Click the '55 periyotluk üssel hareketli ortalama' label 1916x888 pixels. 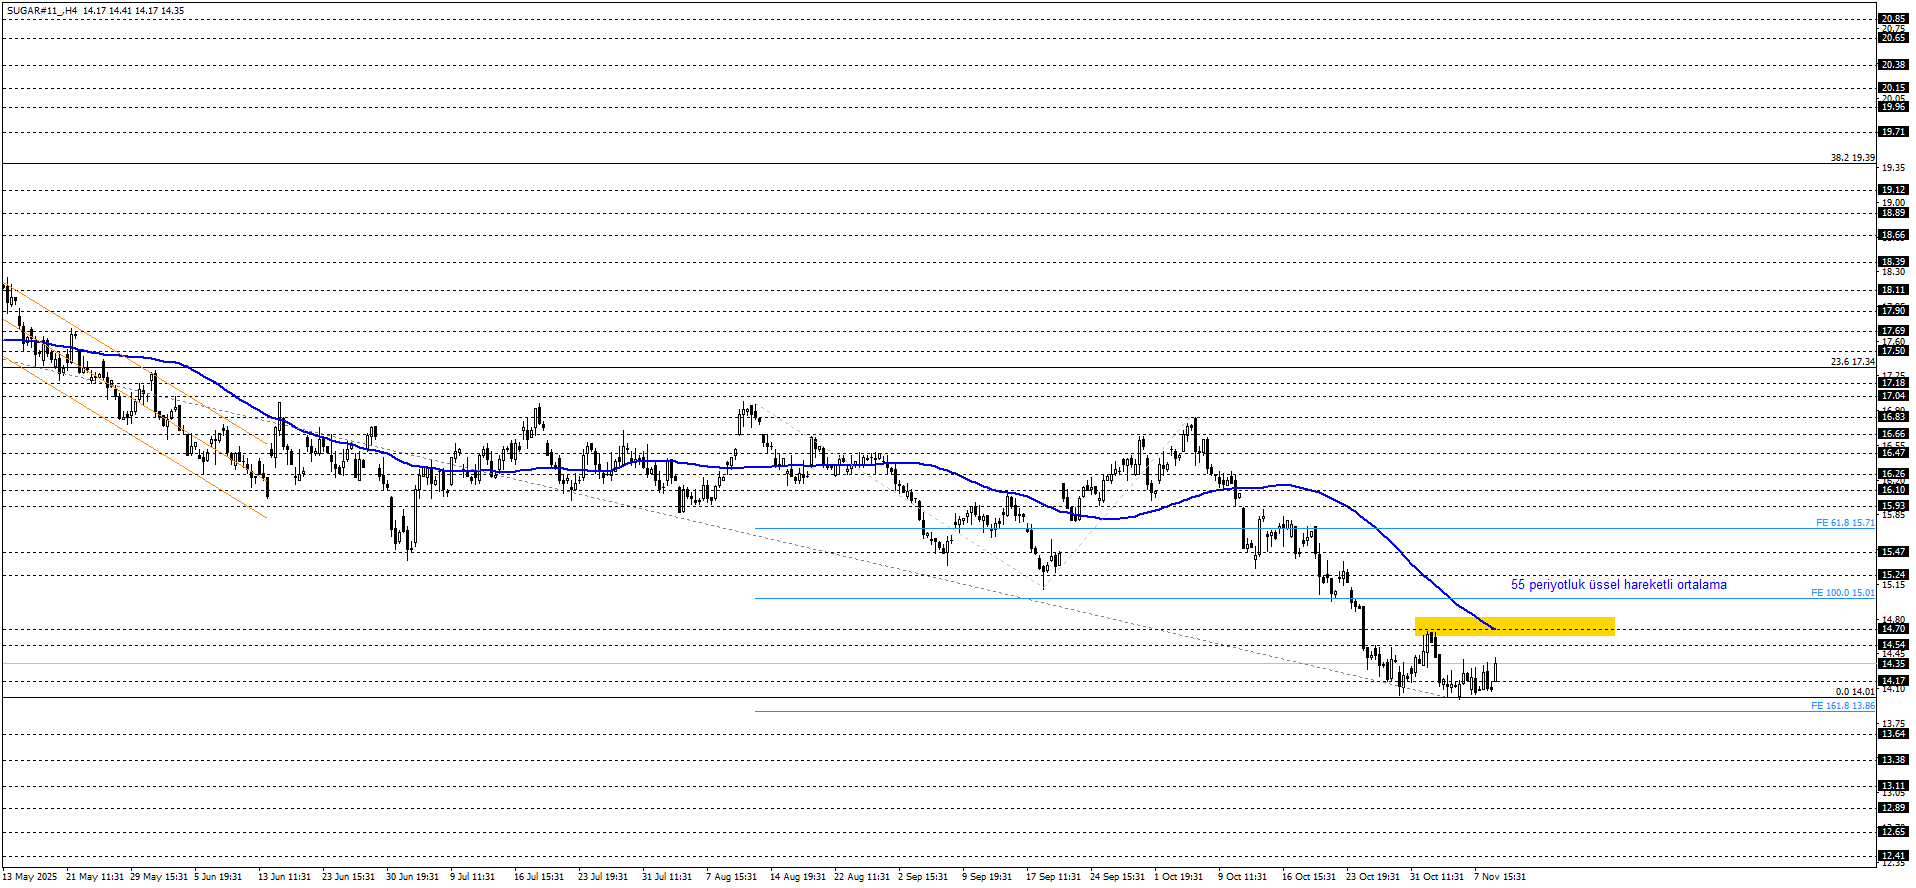pyautogui.click(x=1618, y=585)
